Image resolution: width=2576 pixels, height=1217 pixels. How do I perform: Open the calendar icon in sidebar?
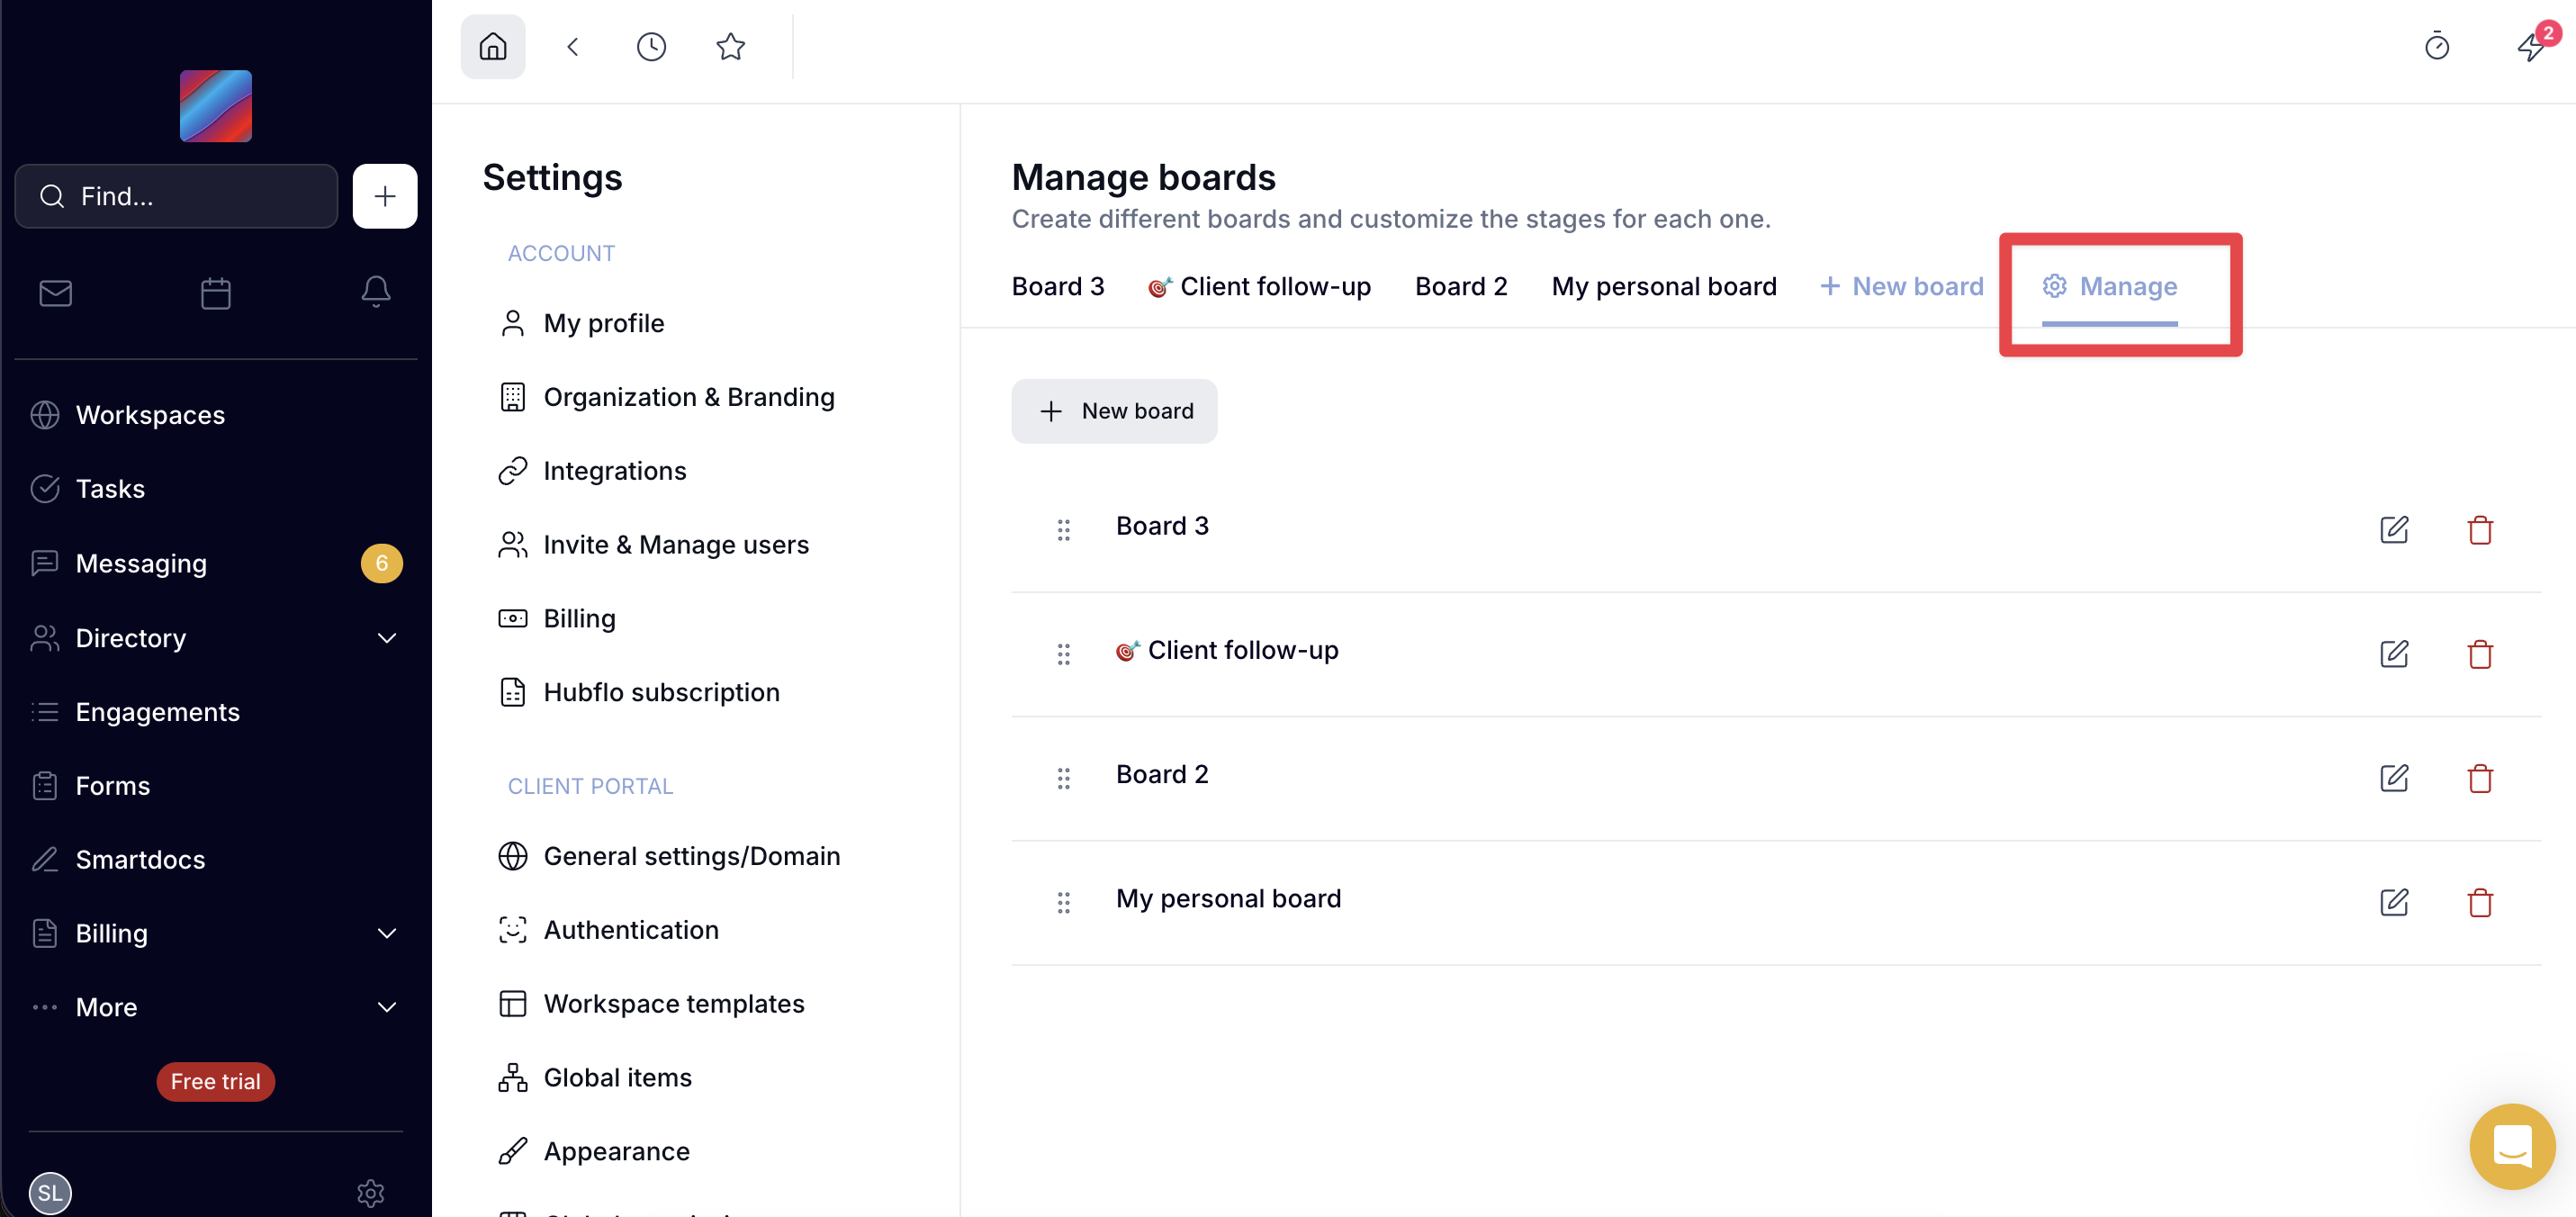coord(215,293)
